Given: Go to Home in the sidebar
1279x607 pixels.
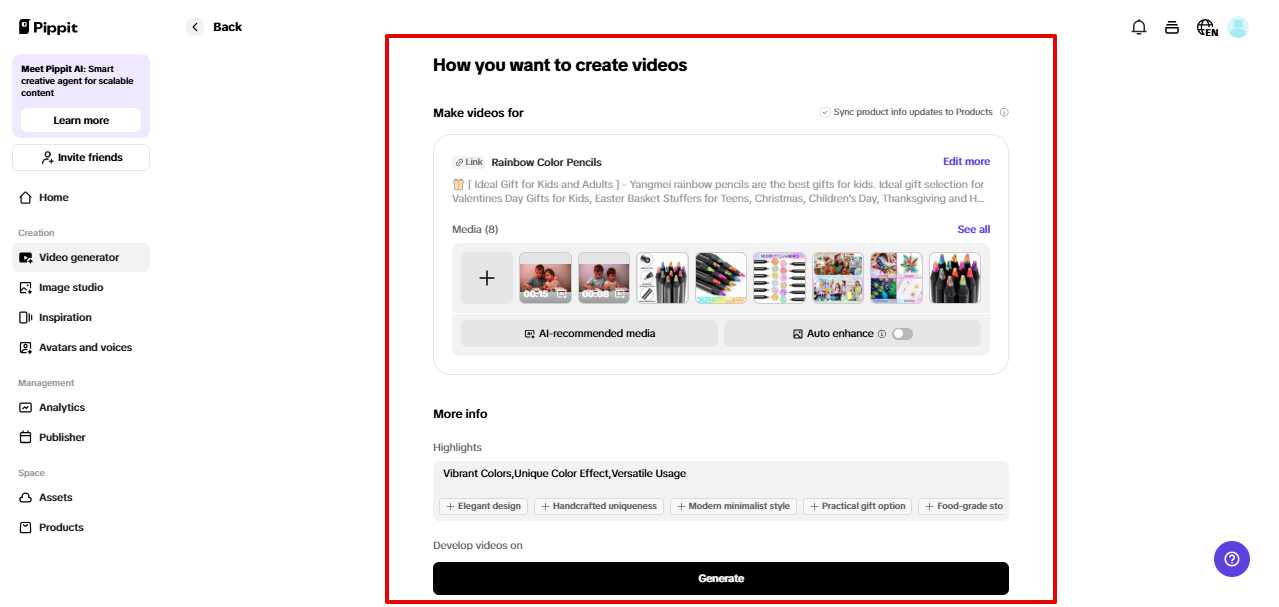Looking at the screenshot, I should 51,197.
